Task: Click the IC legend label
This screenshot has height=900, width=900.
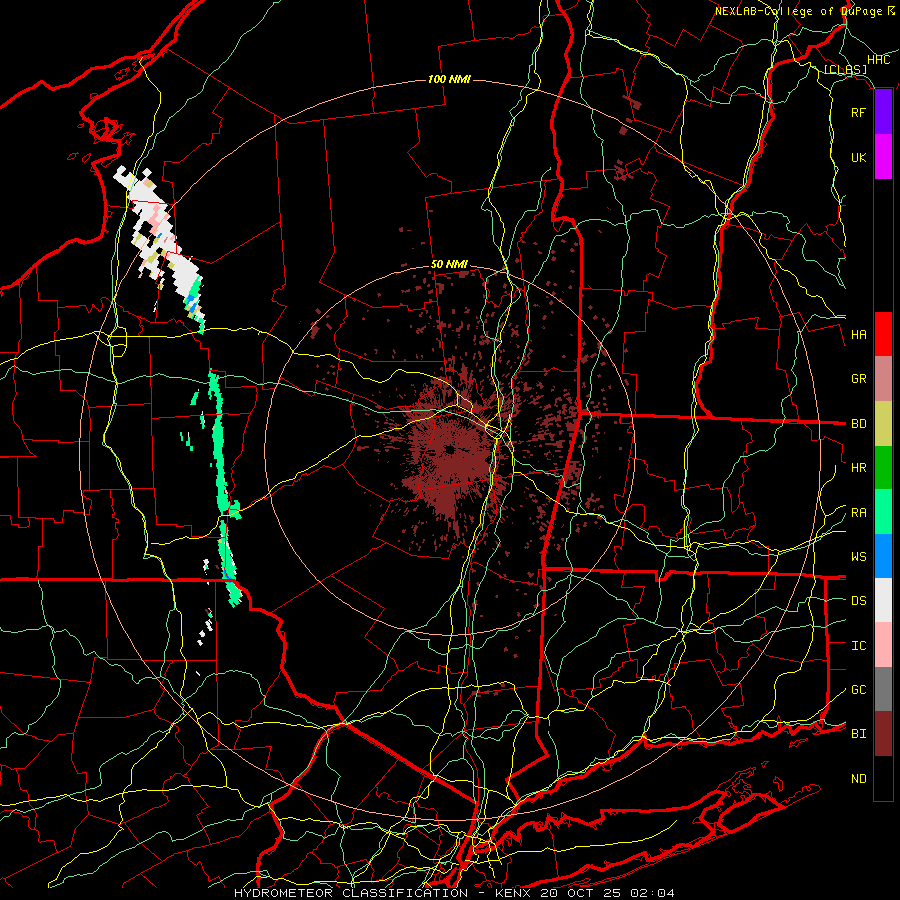Action: 858,646
